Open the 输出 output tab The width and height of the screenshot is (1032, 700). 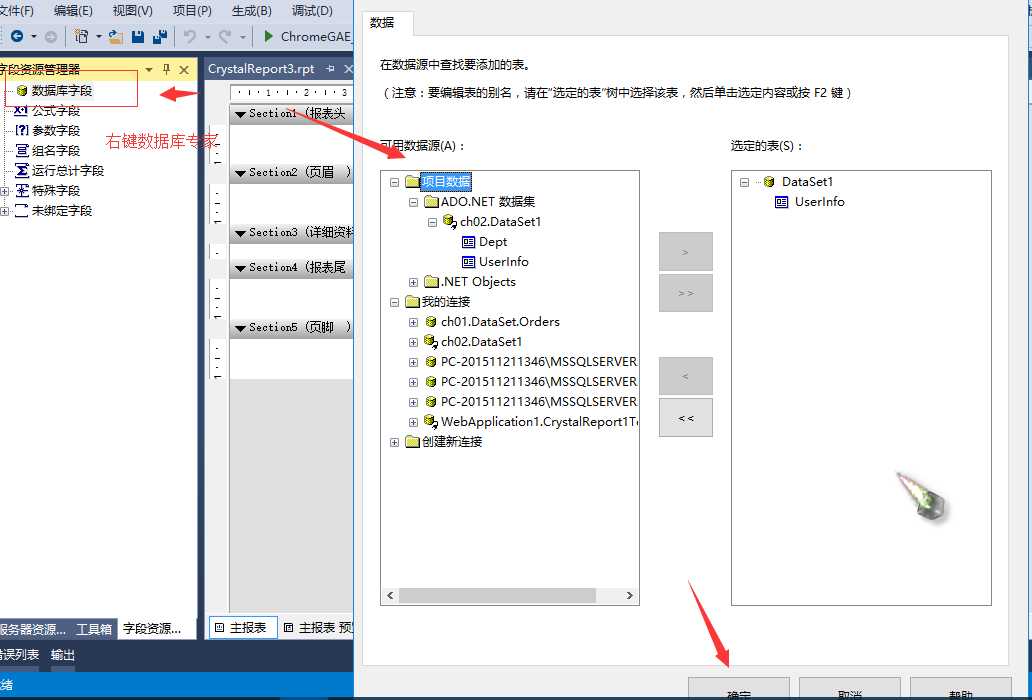tap(63, 655)
